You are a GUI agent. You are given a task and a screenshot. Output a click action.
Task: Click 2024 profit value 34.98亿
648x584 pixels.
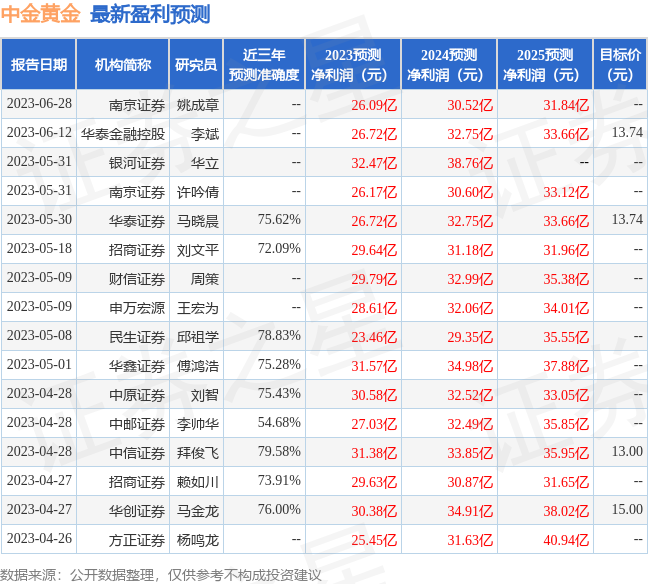point(470,366)
